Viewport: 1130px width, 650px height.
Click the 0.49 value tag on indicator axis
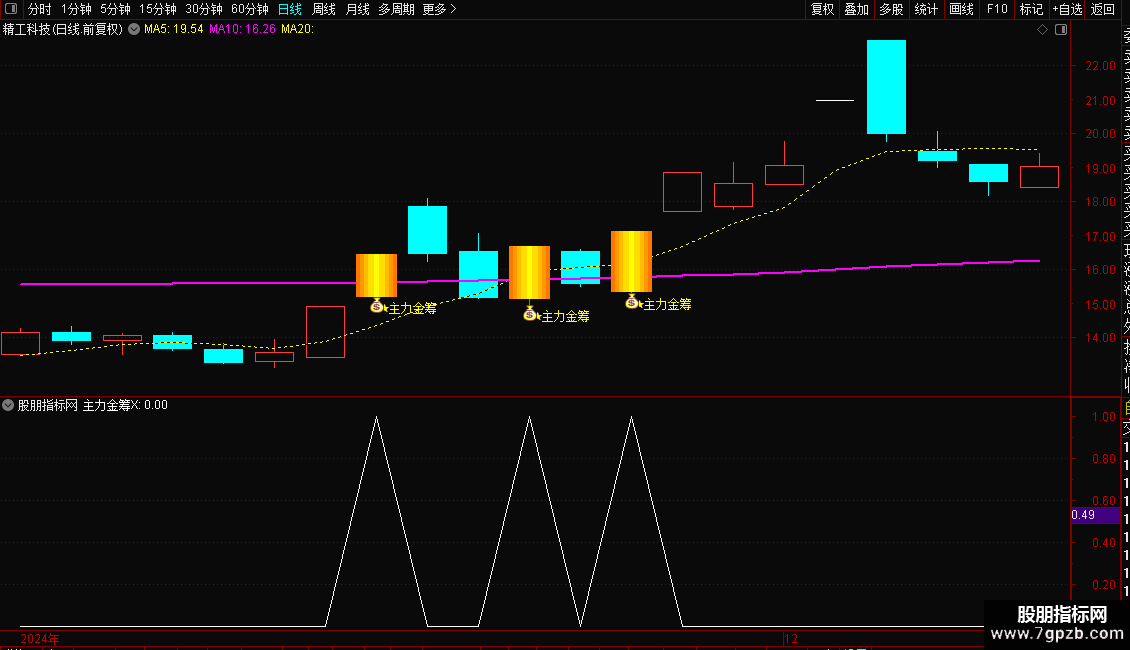click(1095, 515)
